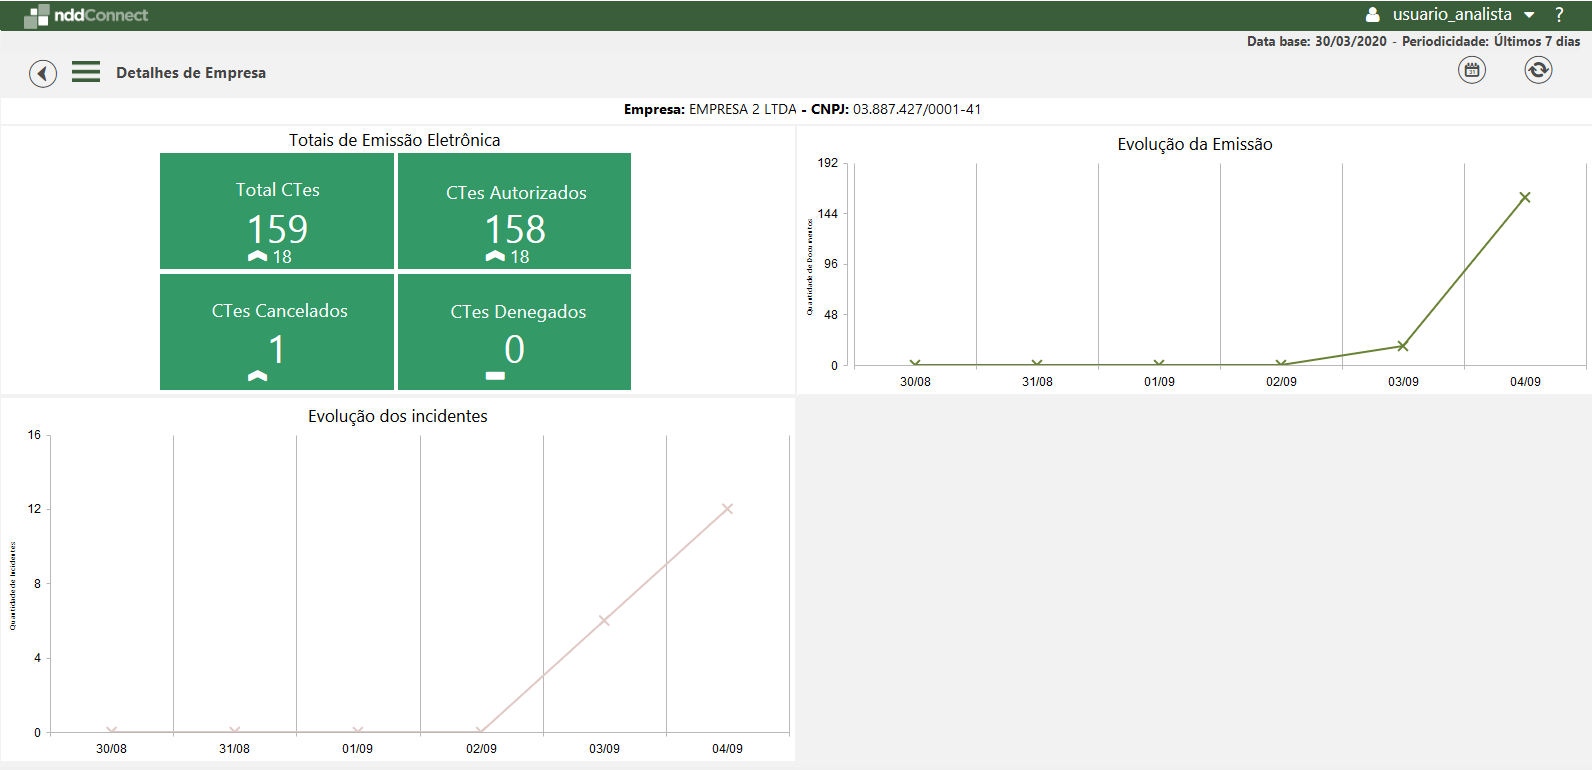The width and height of the screenshot is (1592, 770).
Task: Open the hamburger menu
Action: click(86, 72)
